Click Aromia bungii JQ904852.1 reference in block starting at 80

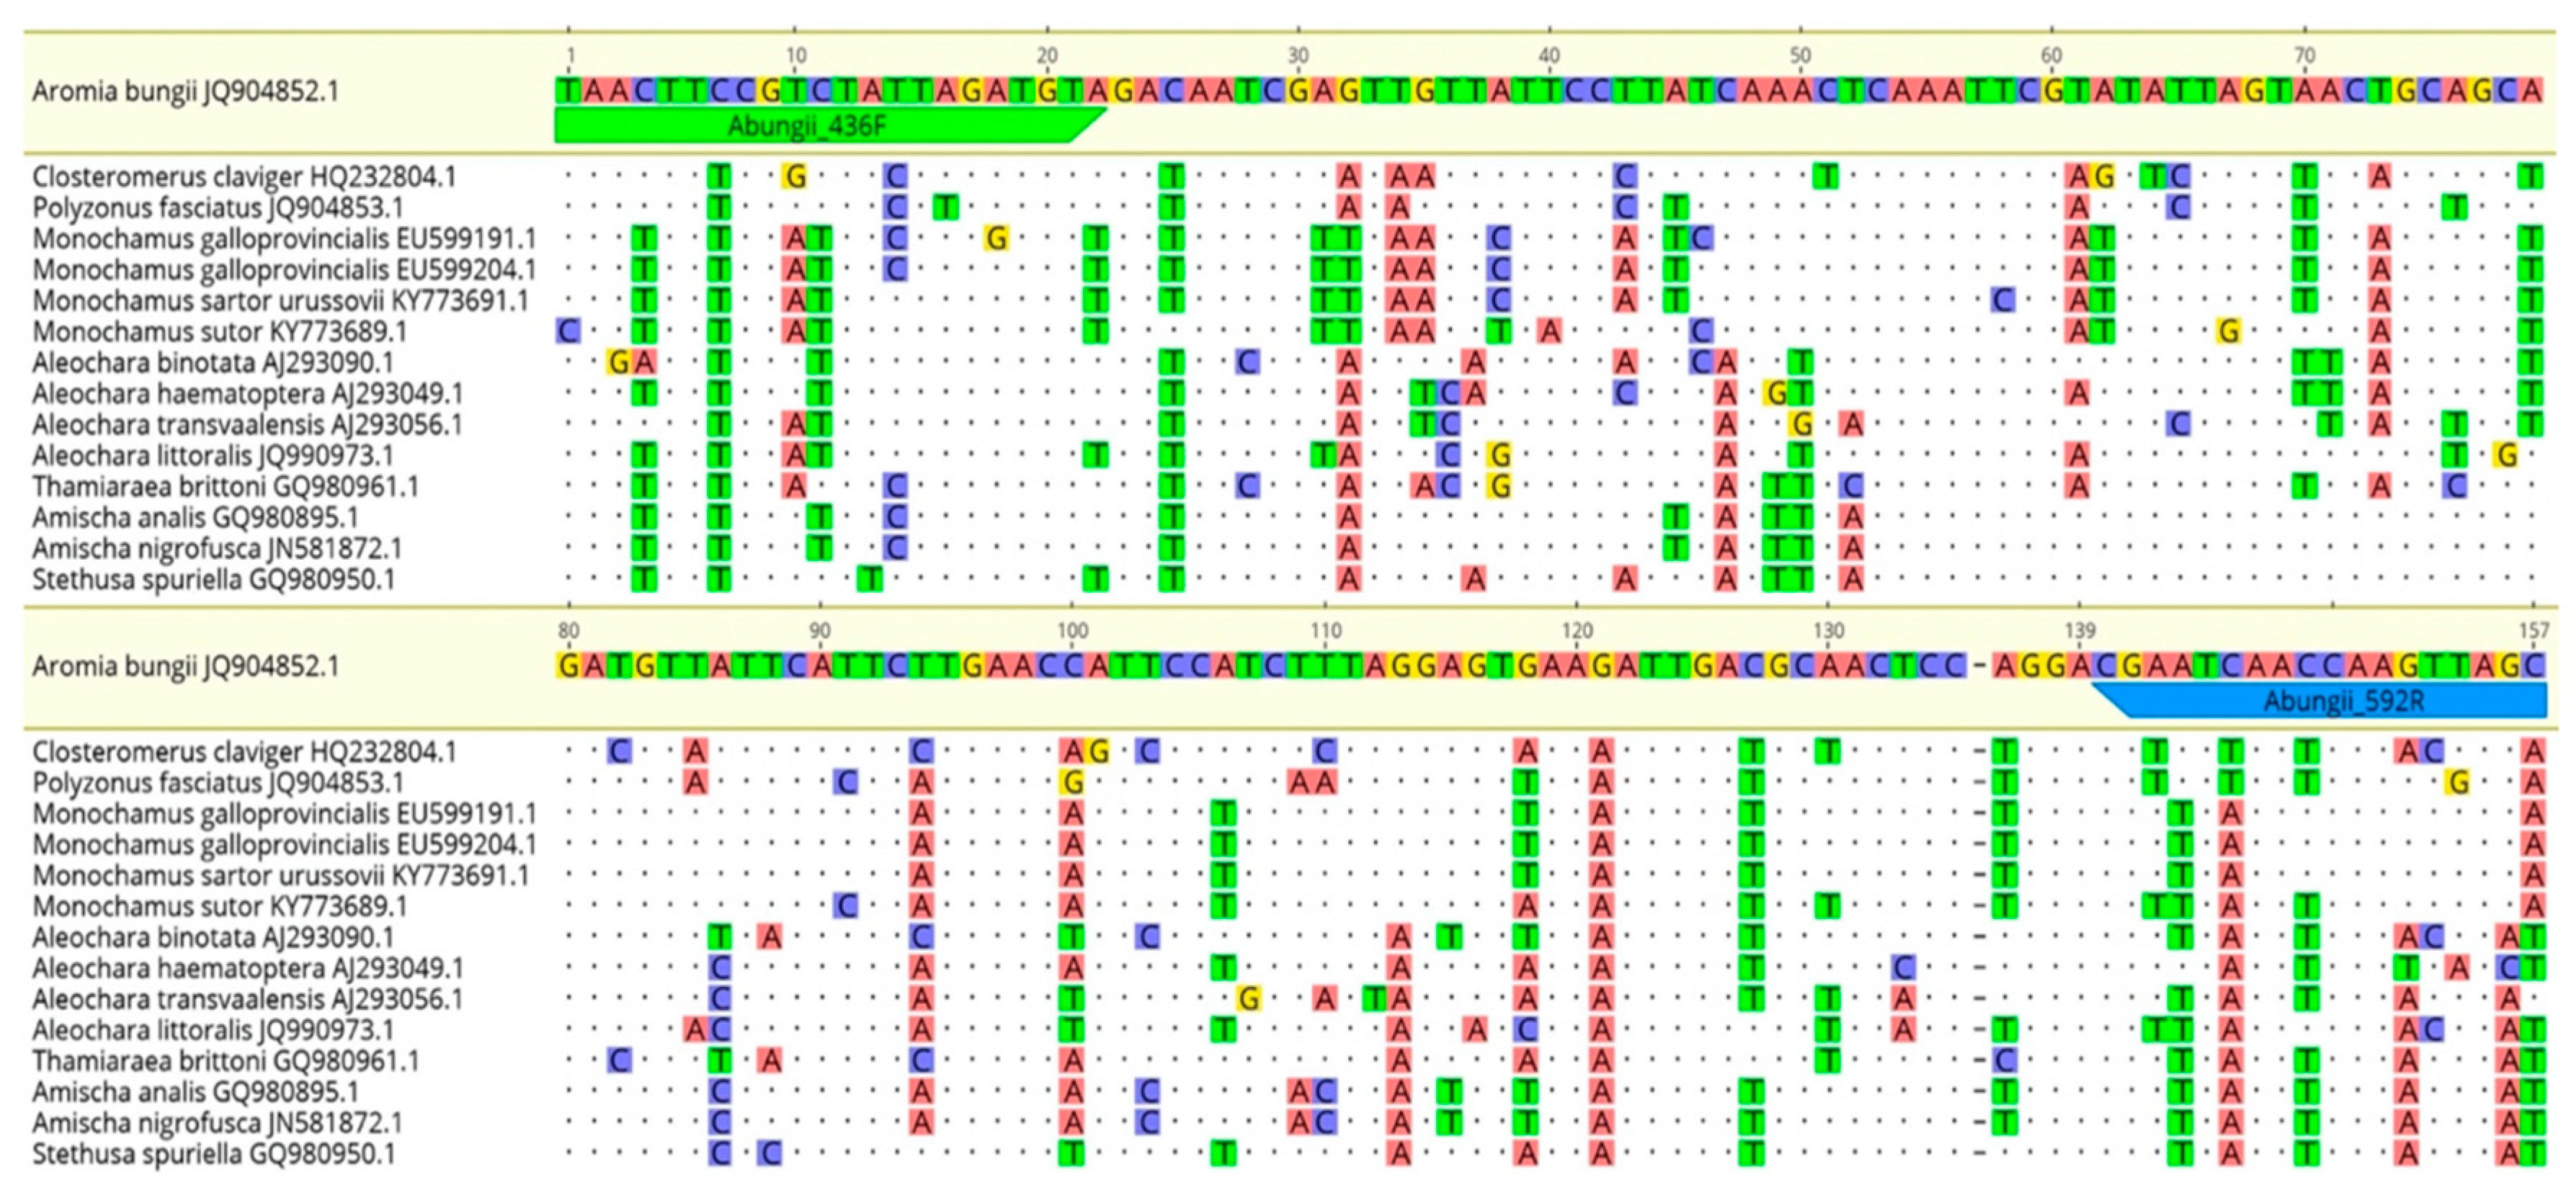tap(185, 666)
